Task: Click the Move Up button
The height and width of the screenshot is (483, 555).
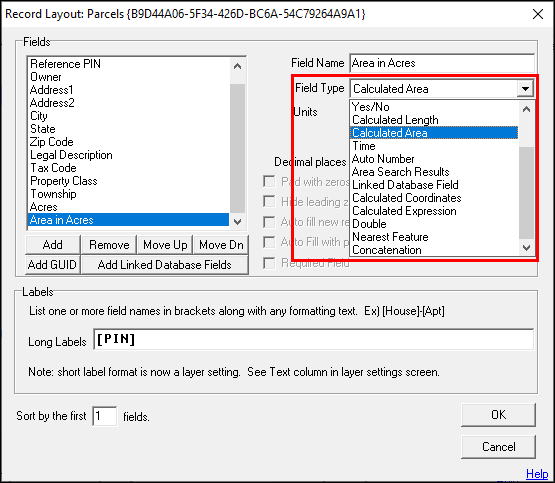Action: tap(165, 245)
